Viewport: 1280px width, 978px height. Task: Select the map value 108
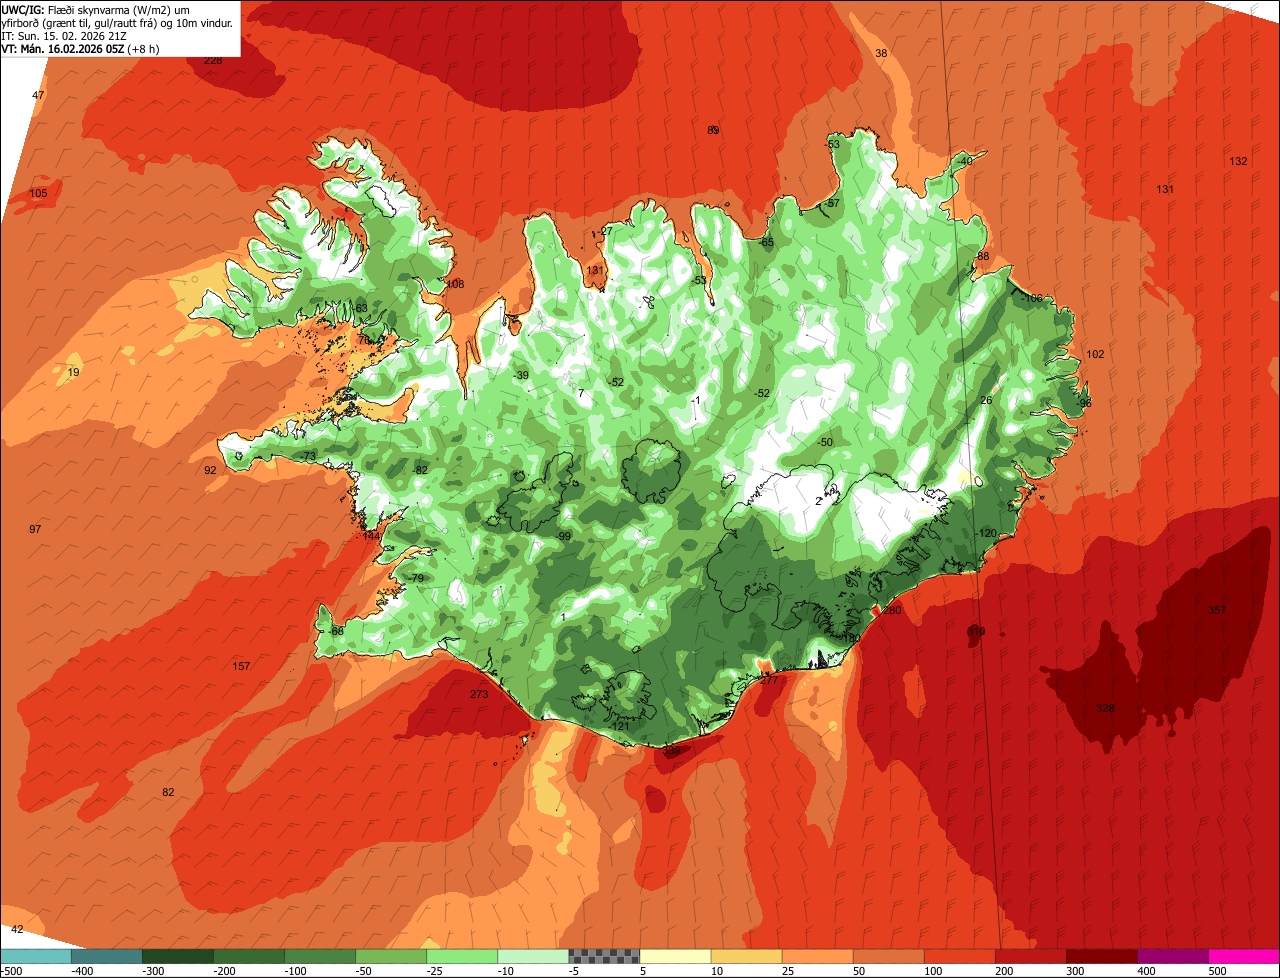click(x=455, y=284)
